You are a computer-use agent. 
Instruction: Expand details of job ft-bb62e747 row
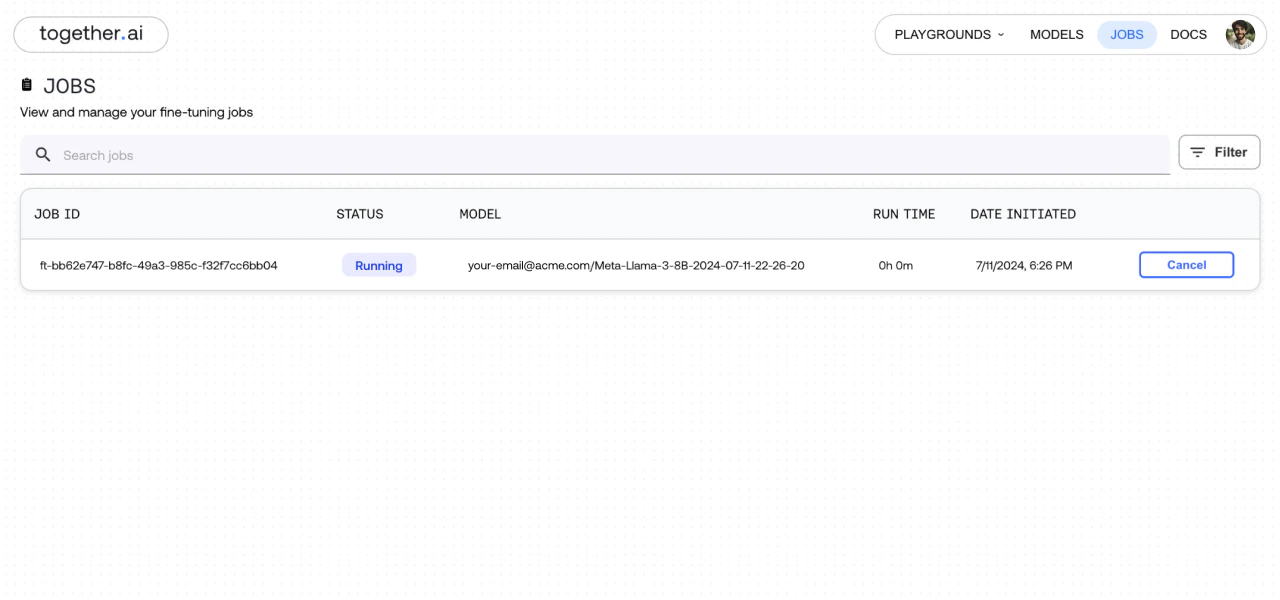coord(160,265)
